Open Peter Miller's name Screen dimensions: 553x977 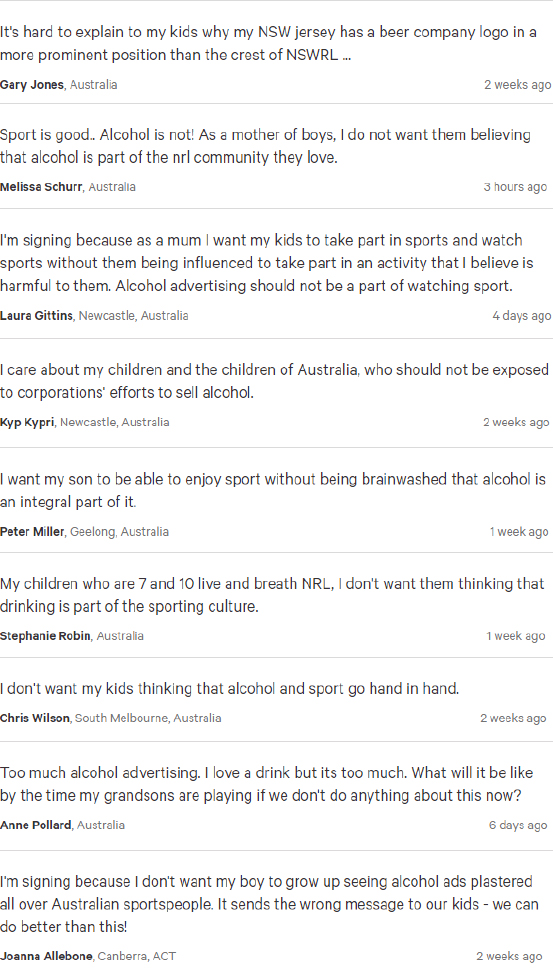coord(32,532)
